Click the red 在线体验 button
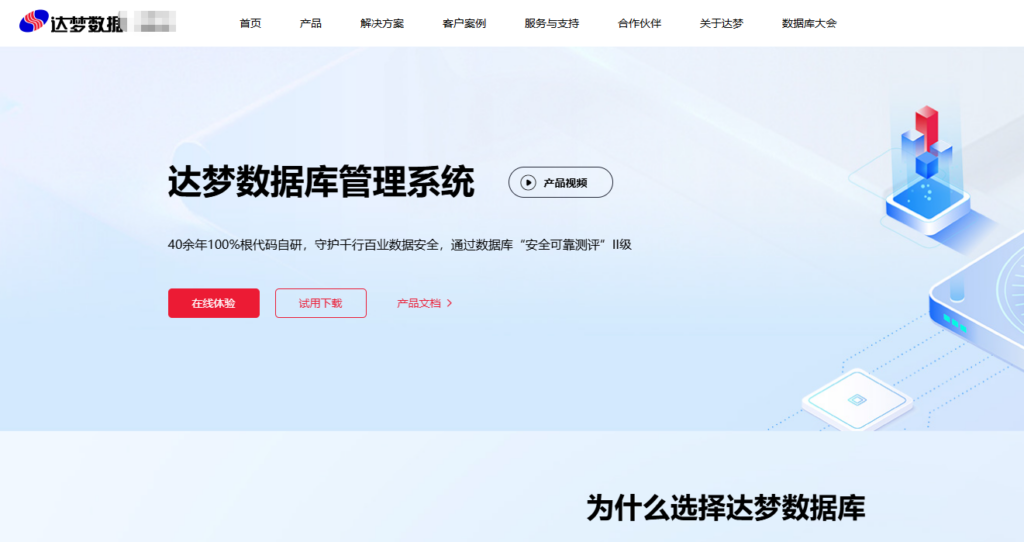 (214, 303)
